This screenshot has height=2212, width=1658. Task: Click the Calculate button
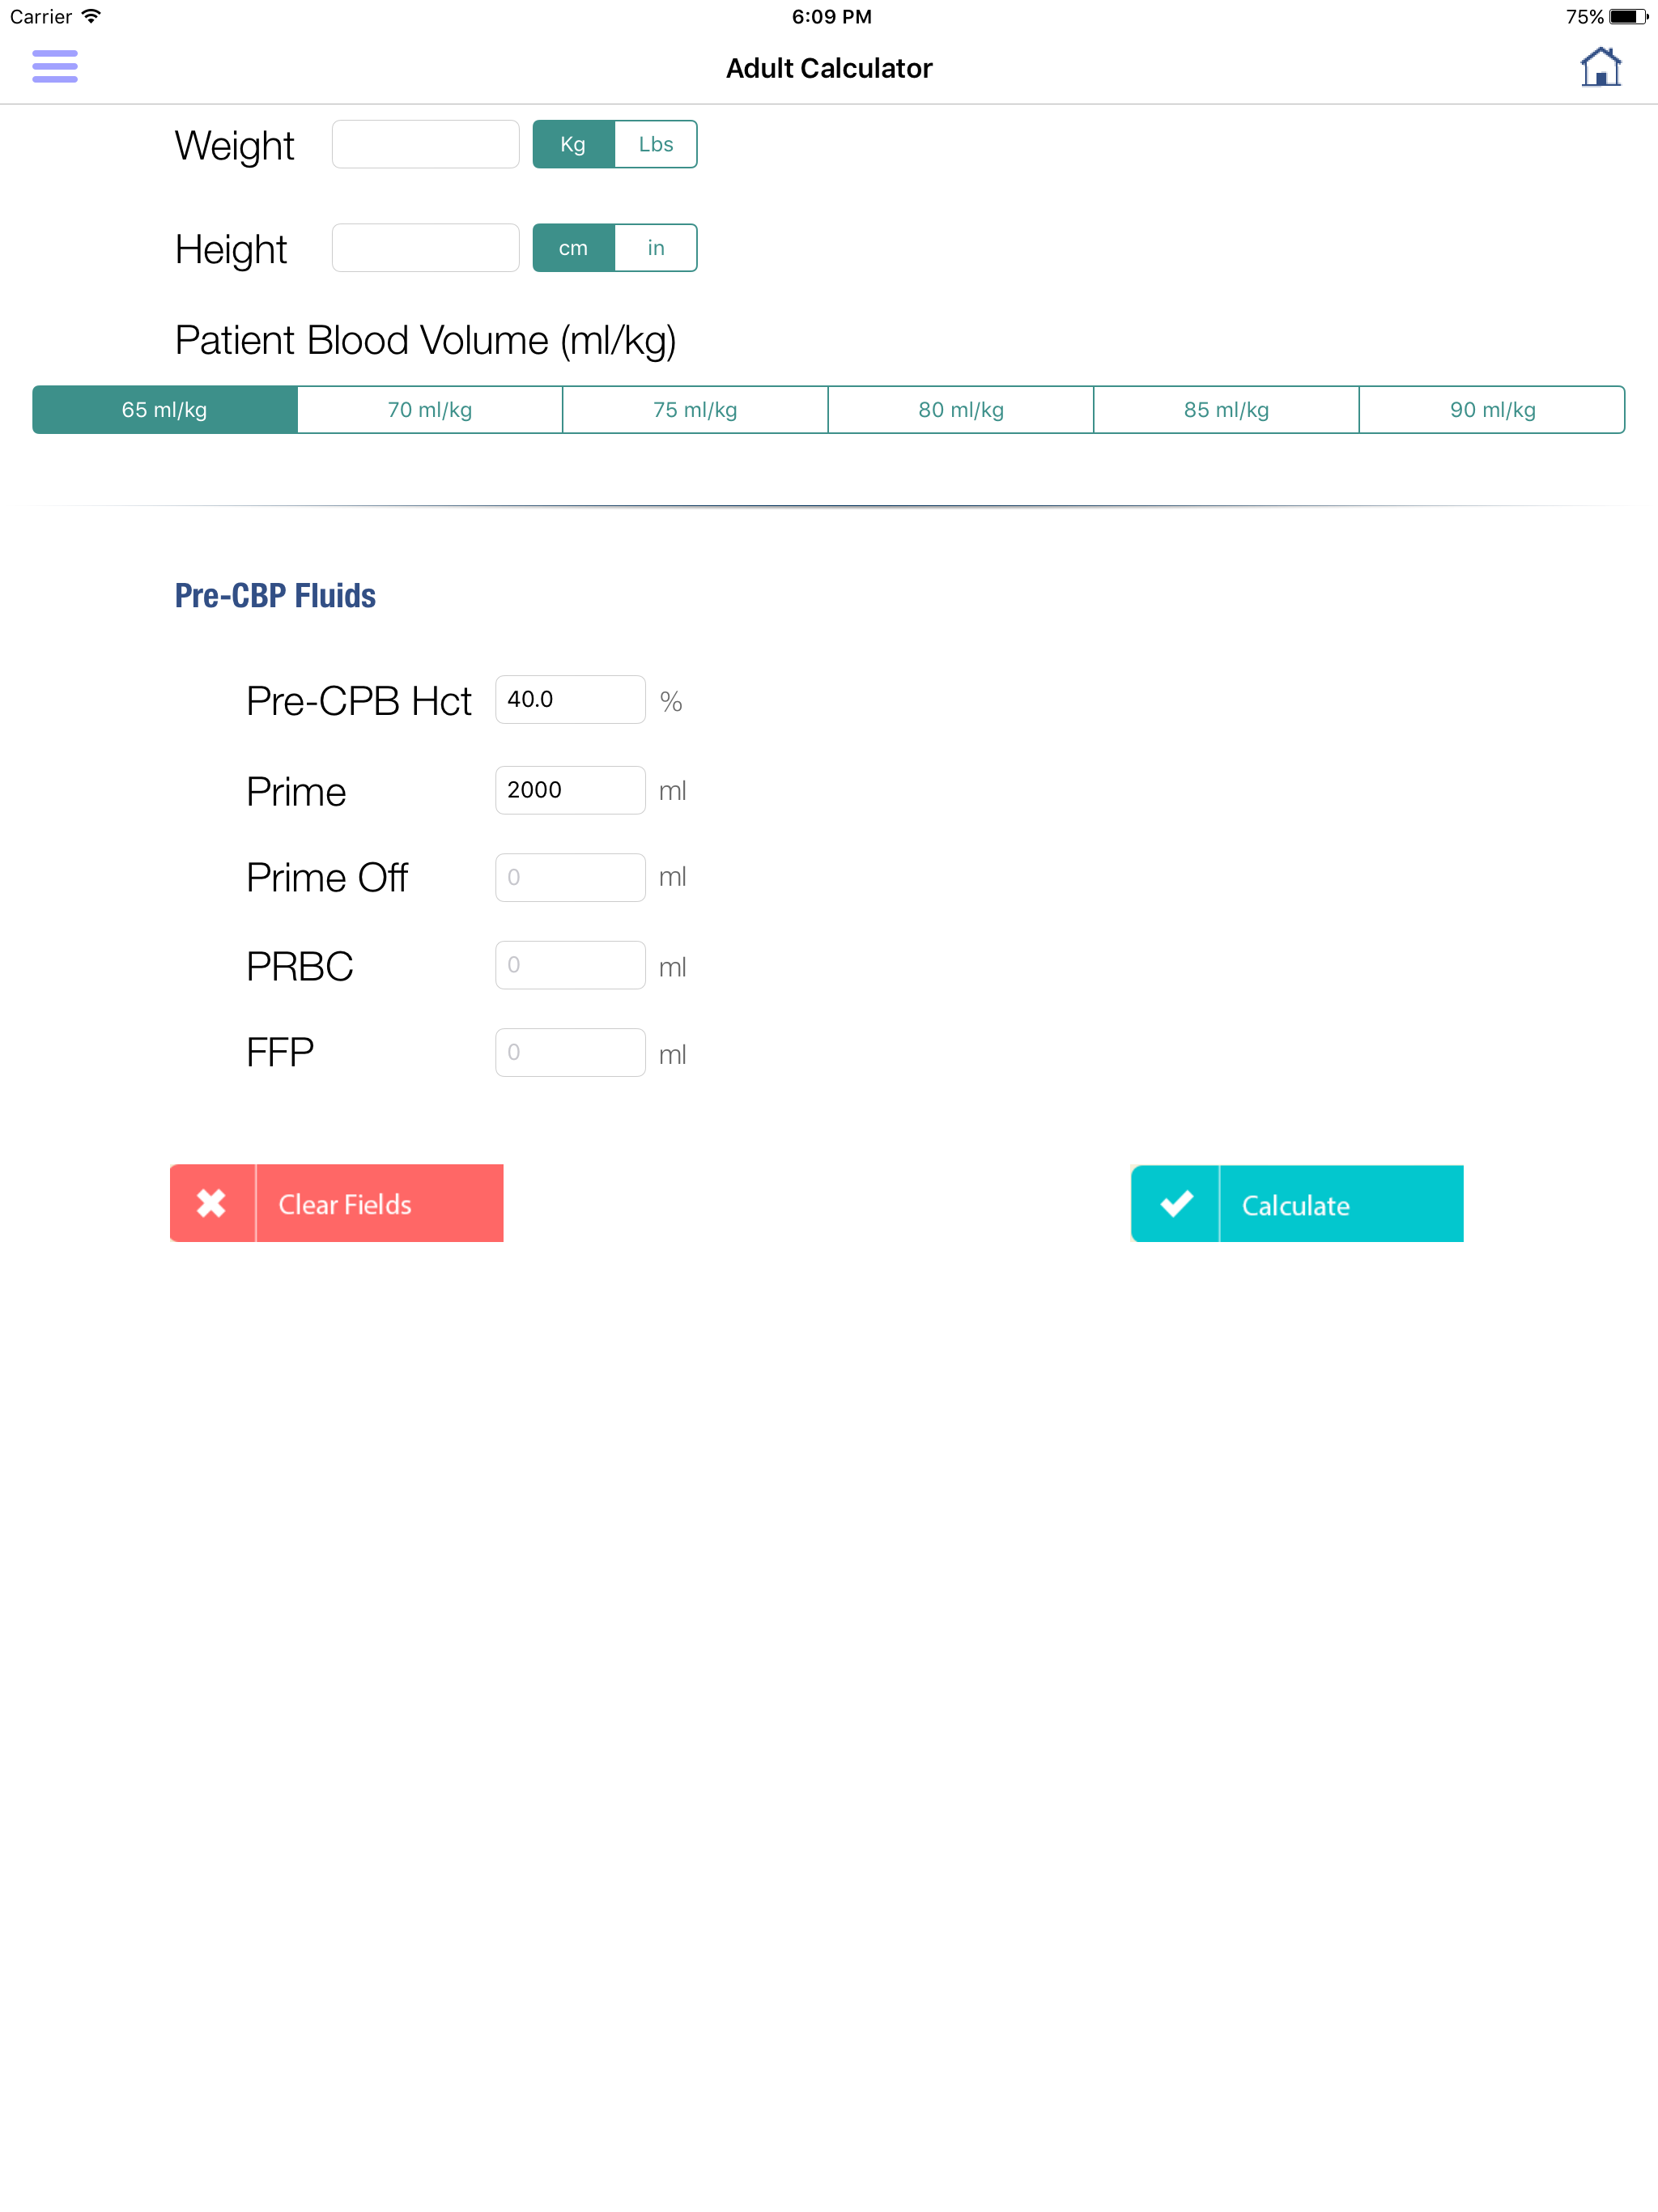1297,1203
